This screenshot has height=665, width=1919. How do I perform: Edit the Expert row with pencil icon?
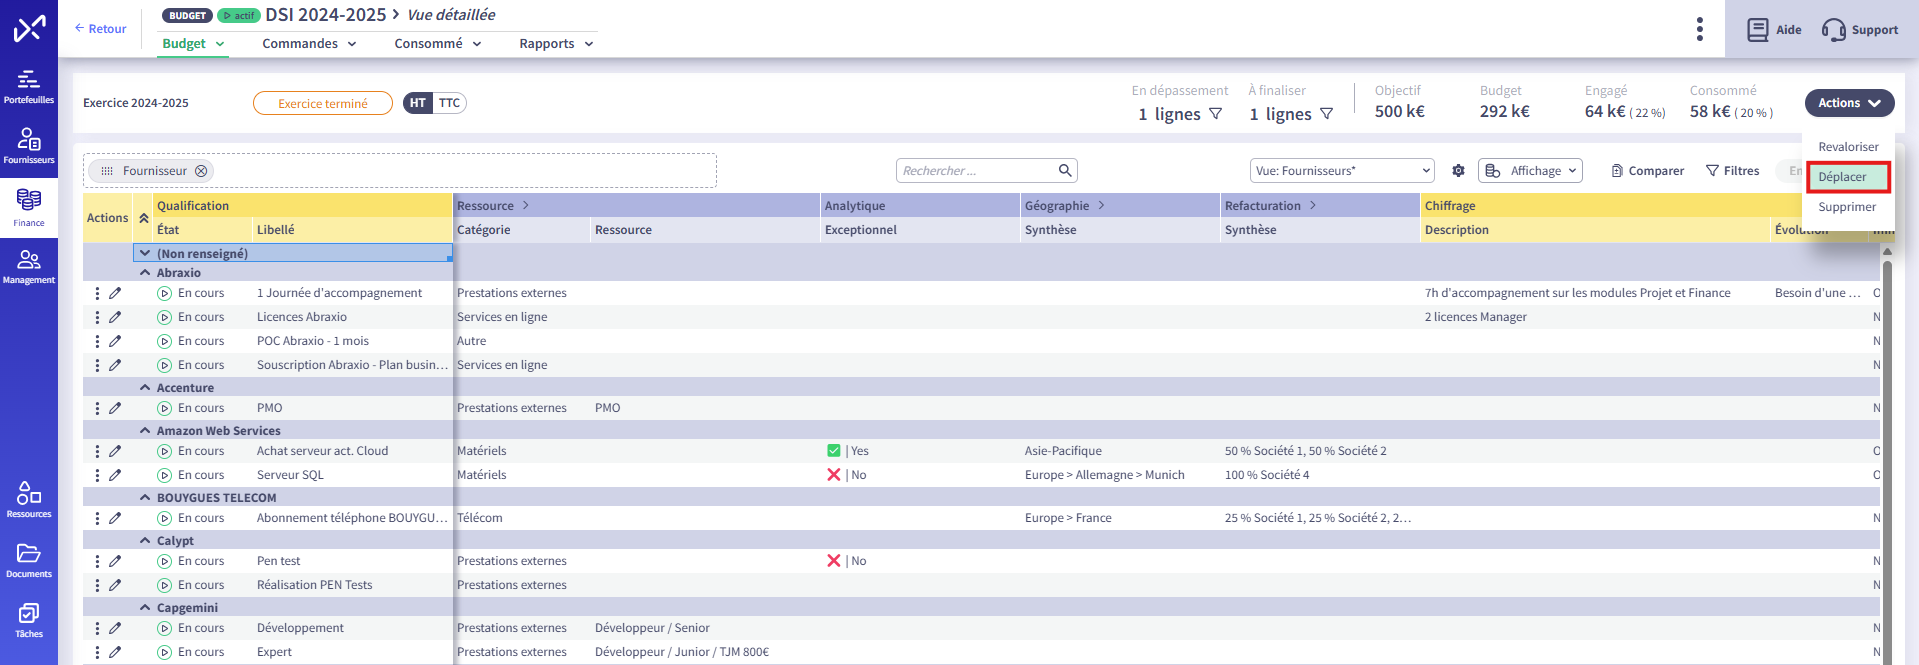pyautogui.click(x=115, y=652)
